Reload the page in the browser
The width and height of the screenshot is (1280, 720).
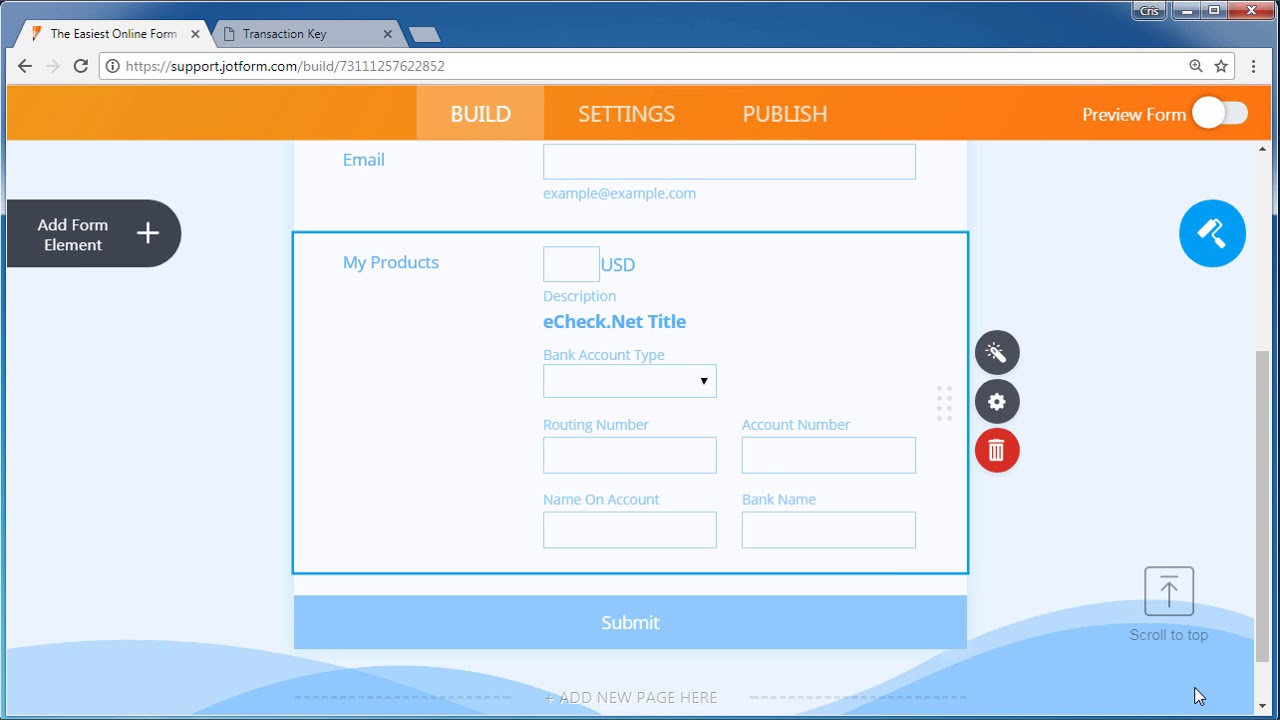point(80,66)
